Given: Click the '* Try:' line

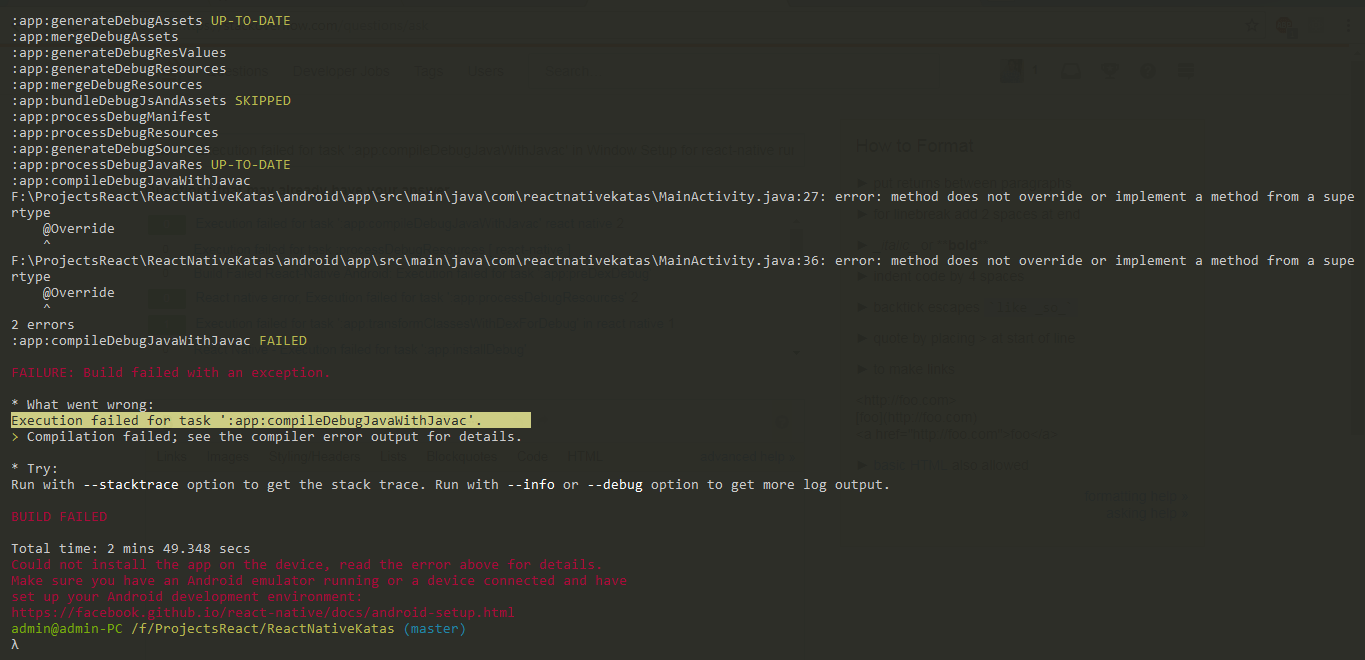Looking at the screenshot, I should 35,469.
